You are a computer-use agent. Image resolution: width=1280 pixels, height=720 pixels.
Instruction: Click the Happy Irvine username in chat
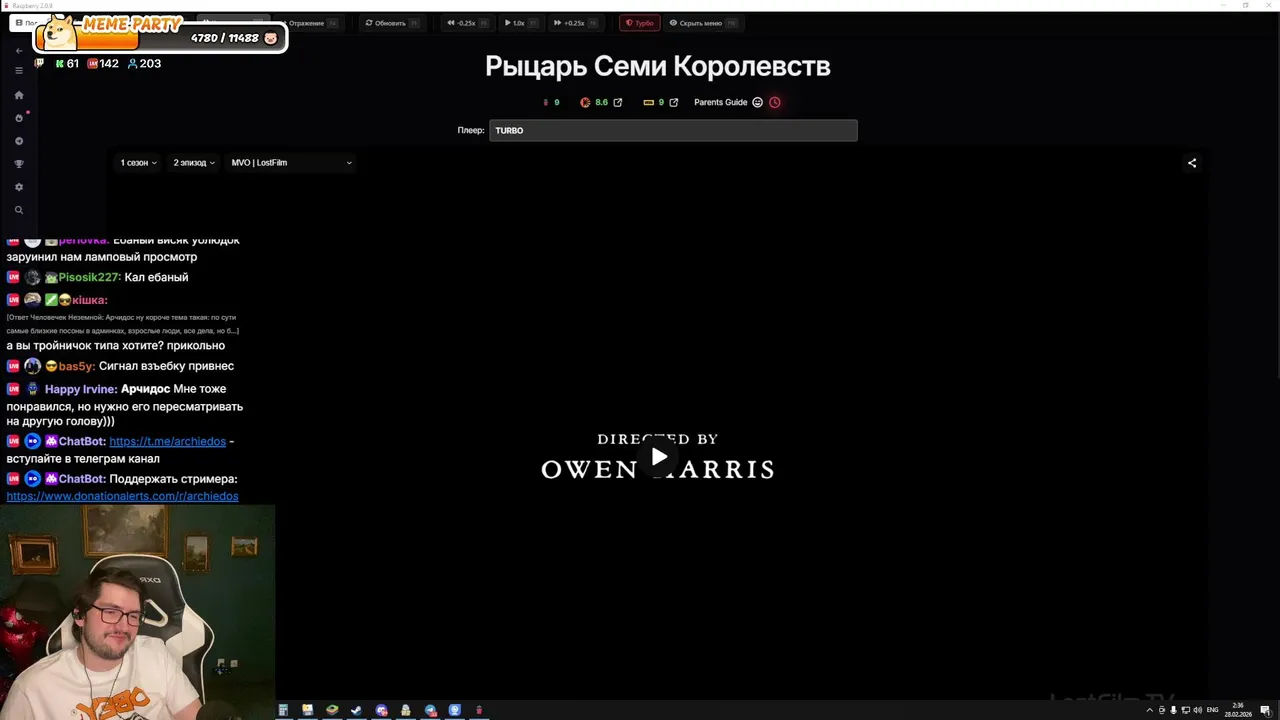click(x=81, y=389)
